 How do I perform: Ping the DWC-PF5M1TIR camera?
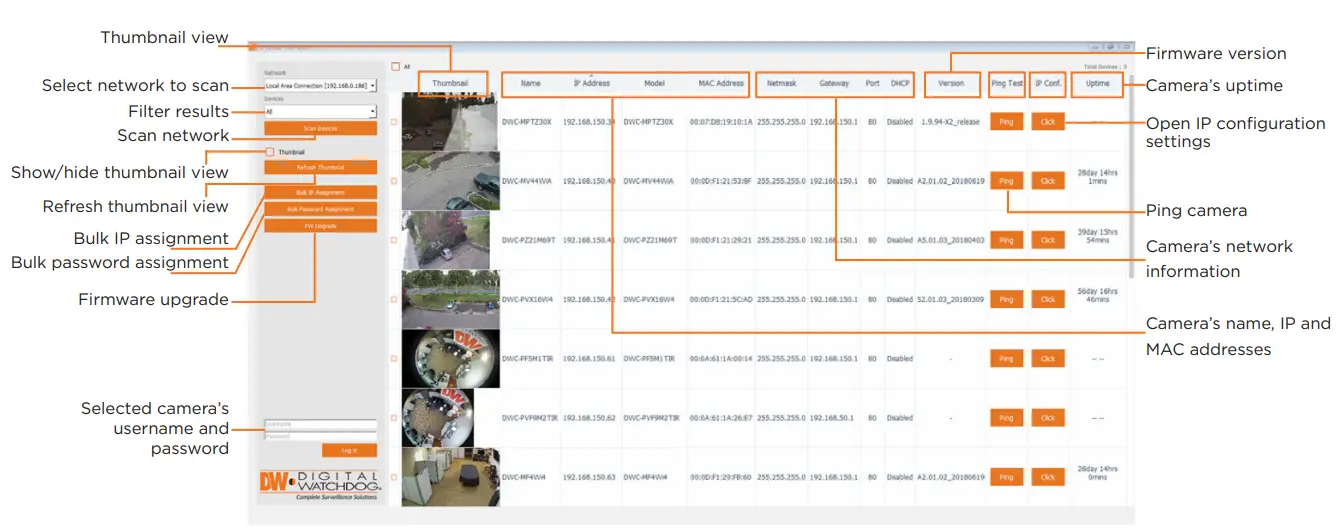pyautogui.click(x=1006, y=358)
